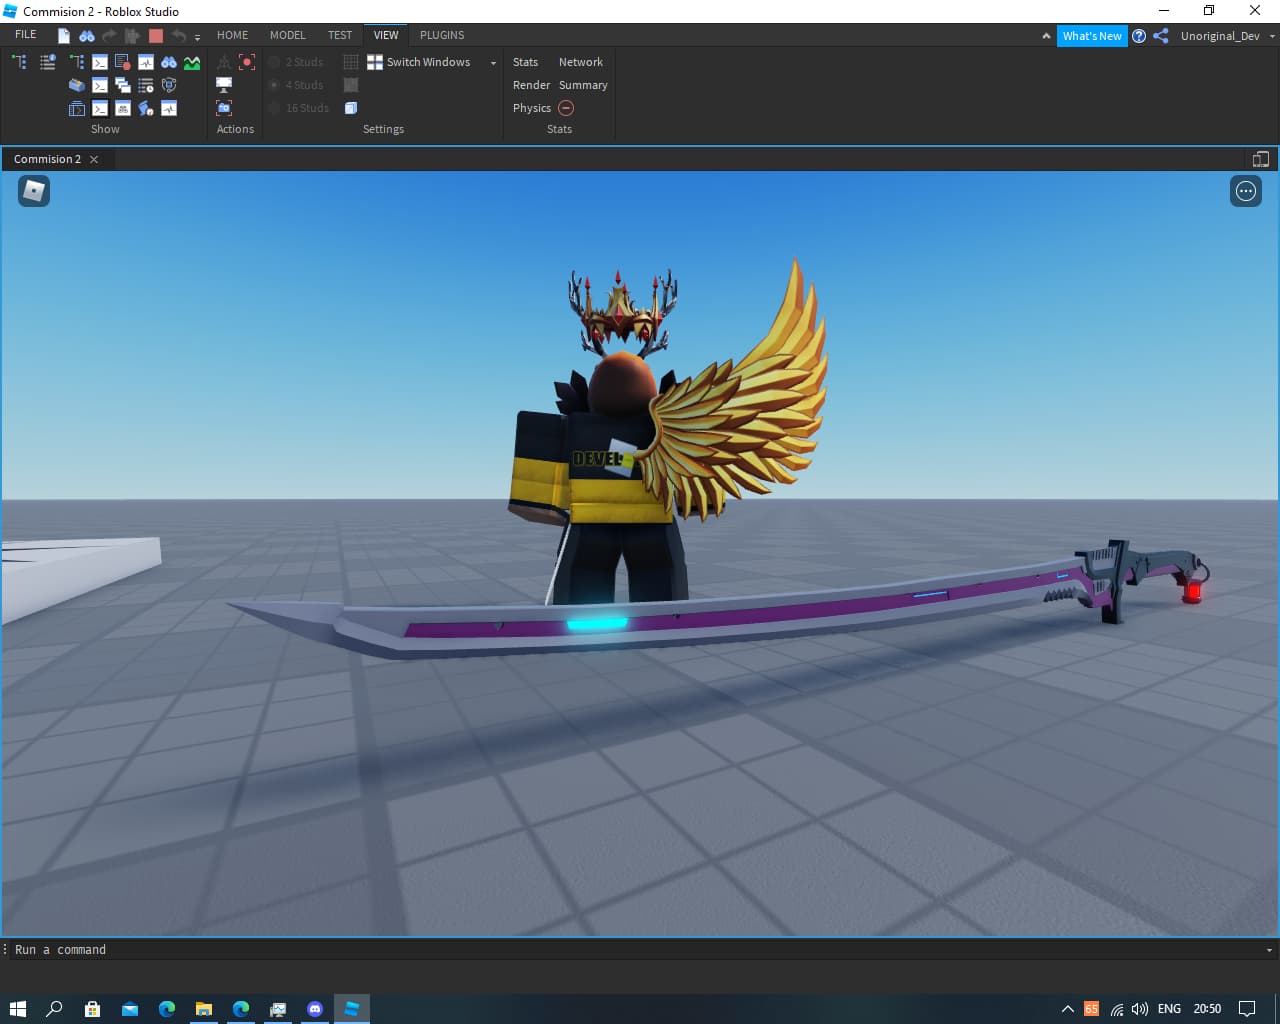This screenshot has height=1024, width=1280.
Task: Open the Toolbox icon in Show group
Action: [76, 85]
